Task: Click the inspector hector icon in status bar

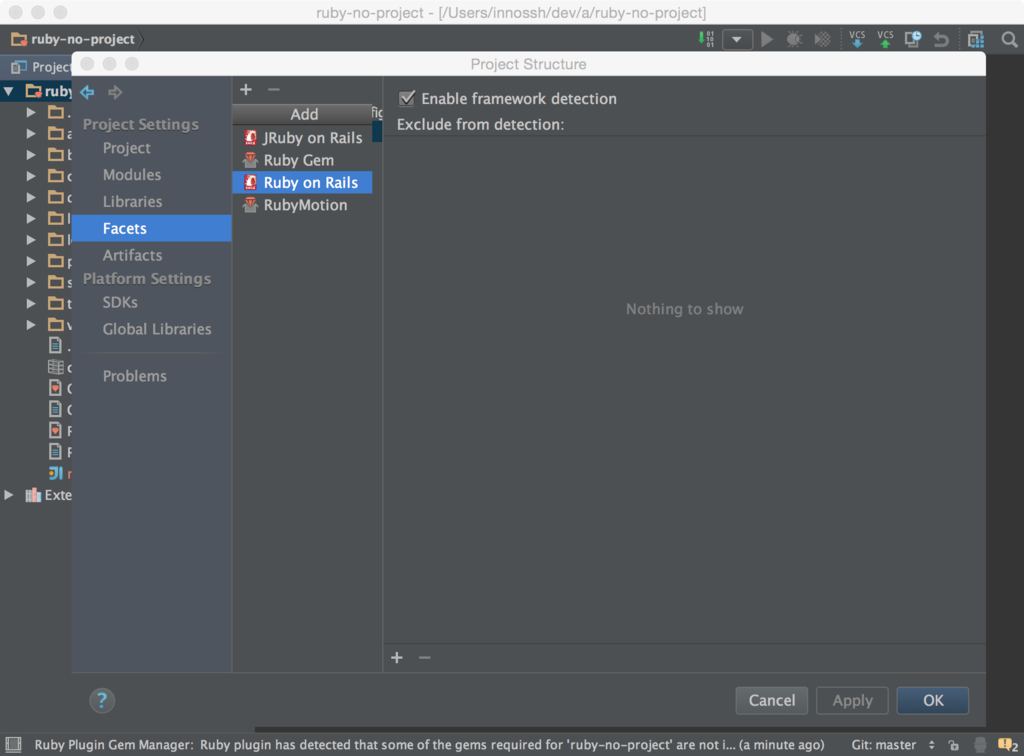Action: point(980,745)
